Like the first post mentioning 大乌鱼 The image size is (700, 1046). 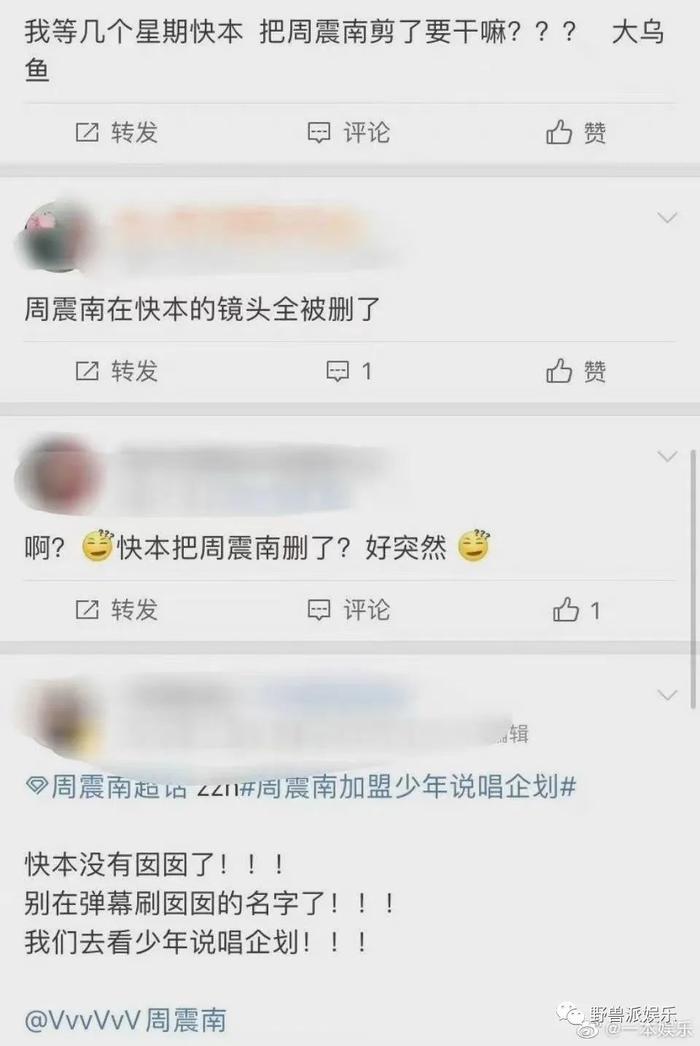pyautogui.click(x=576, y=132)
